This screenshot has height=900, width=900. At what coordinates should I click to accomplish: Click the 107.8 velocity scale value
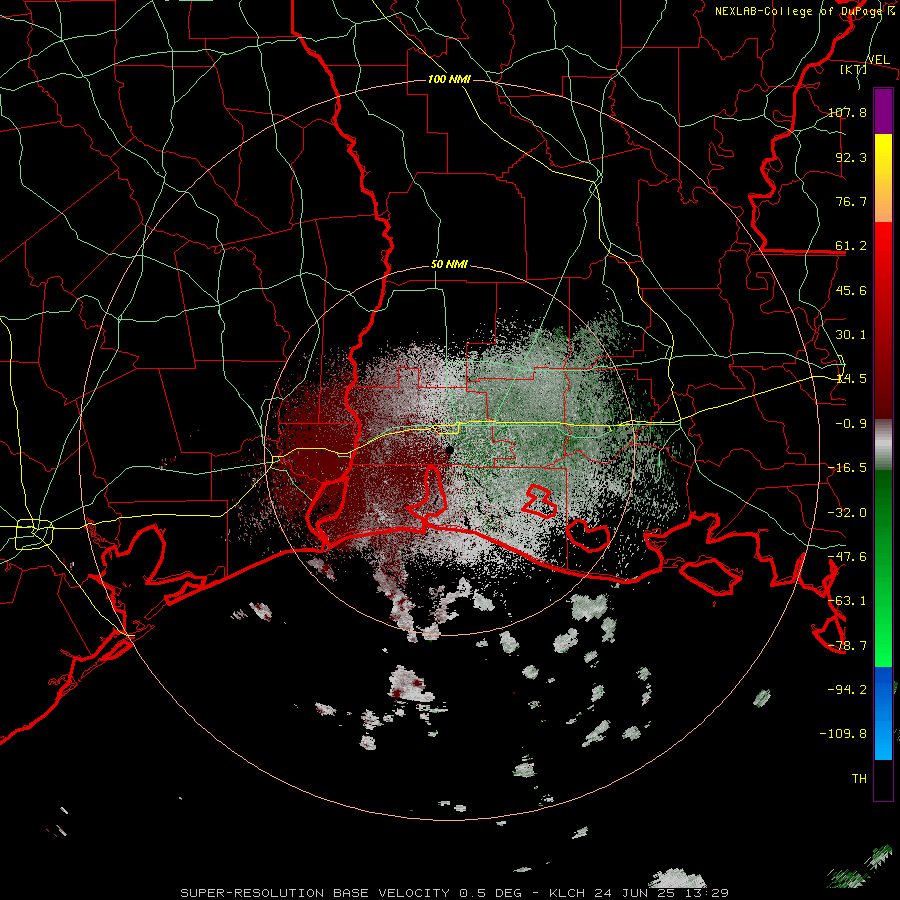pyautogui.click(x=847, y=112)
